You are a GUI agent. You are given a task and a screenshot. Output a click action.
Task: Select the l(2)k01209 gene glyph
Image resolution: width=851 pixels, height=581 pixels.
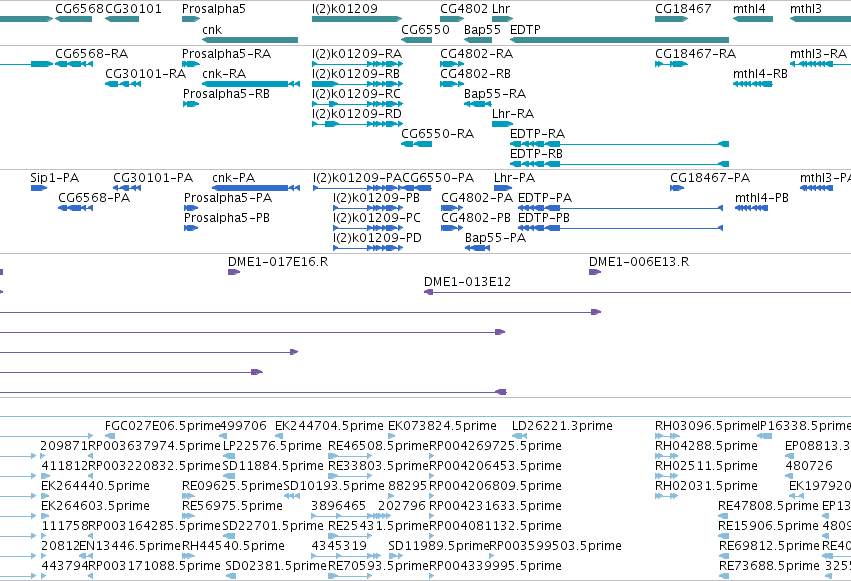357,19
